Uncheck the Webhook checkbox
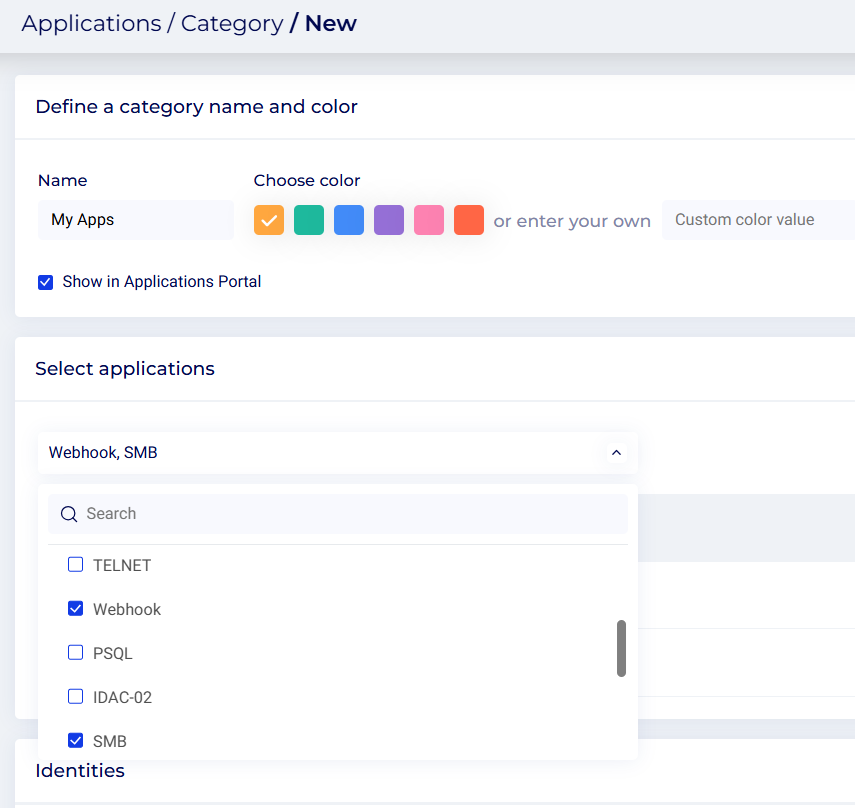Image resolution: width=855 pixels, height=808 pixels. (x=75, y=608)
